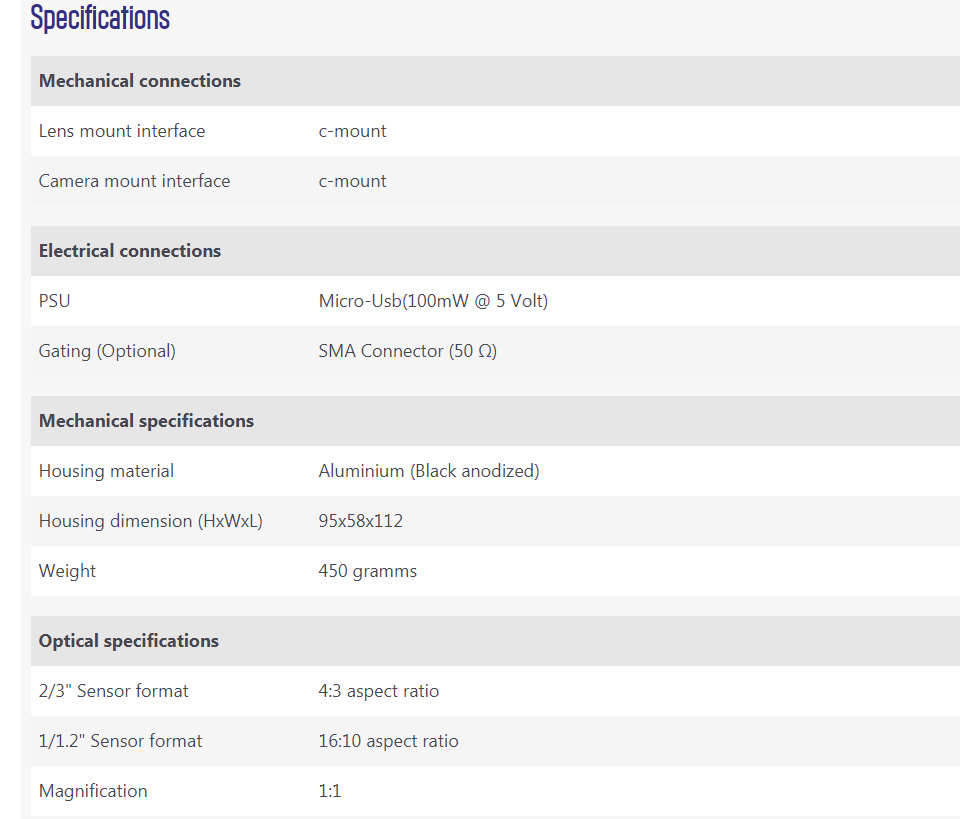Select the Magnification row label
Screen dimensions: 960x819
pos(93,791)
